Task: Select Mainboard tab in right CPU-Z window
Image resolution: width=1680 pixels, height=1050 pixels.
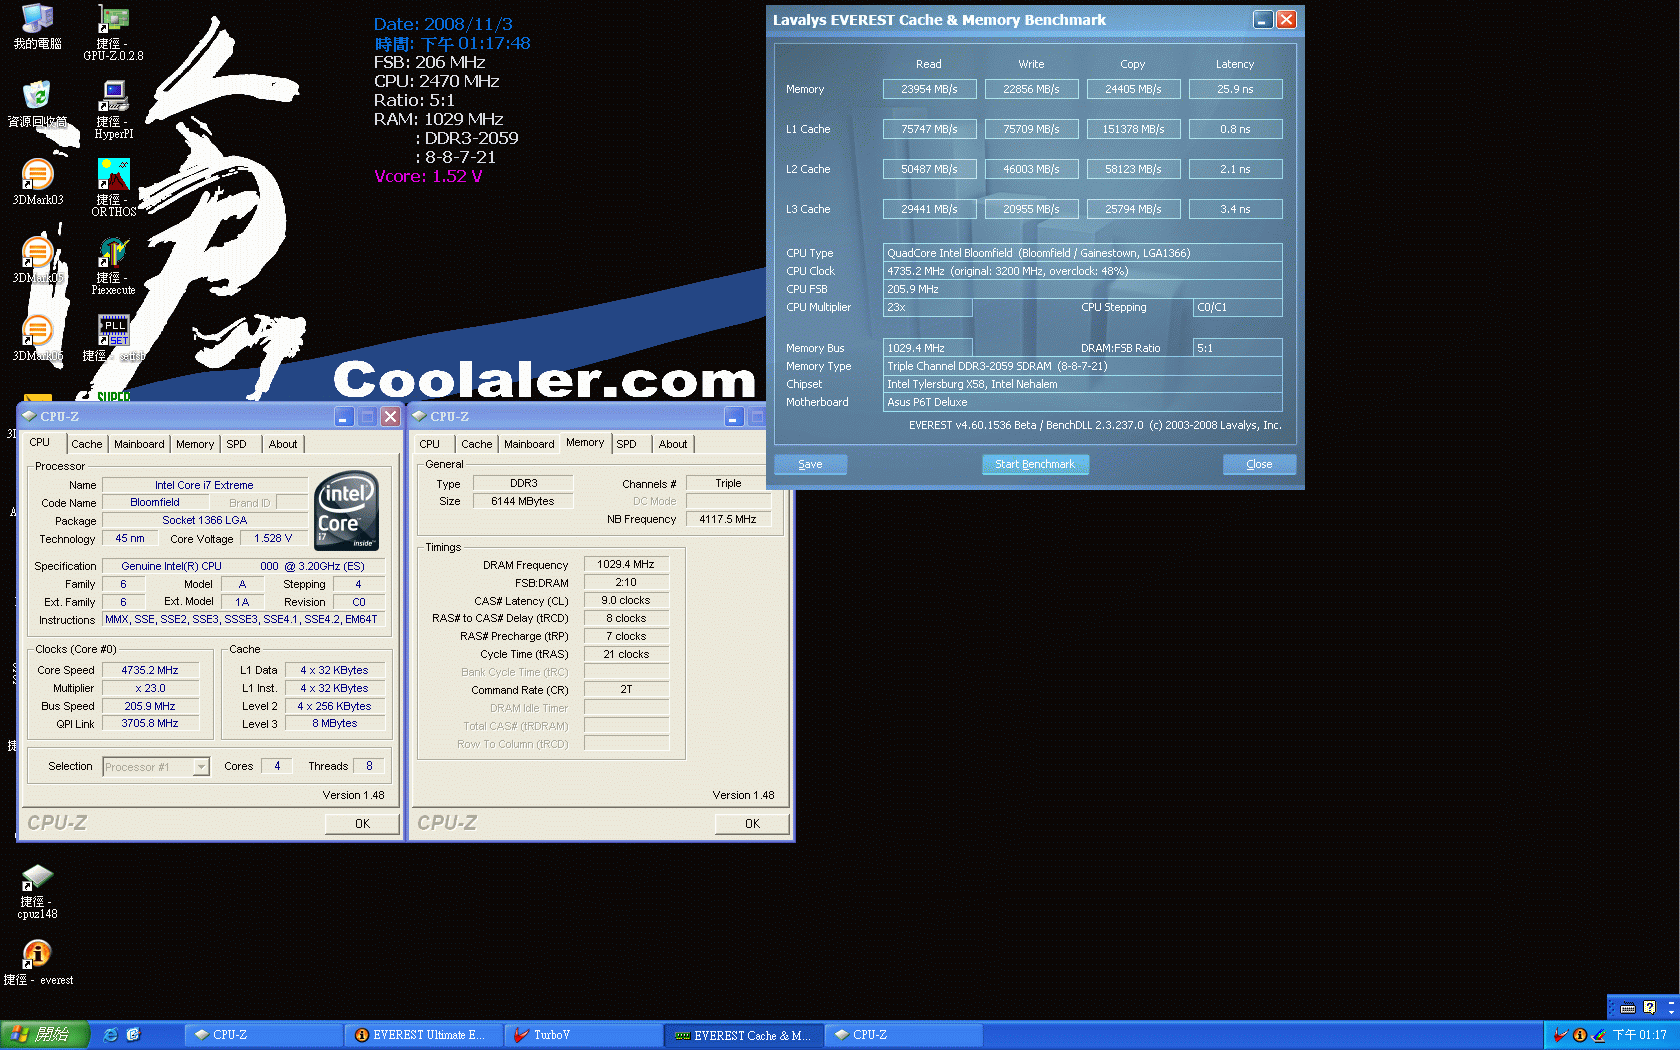Action: [529, 444]
